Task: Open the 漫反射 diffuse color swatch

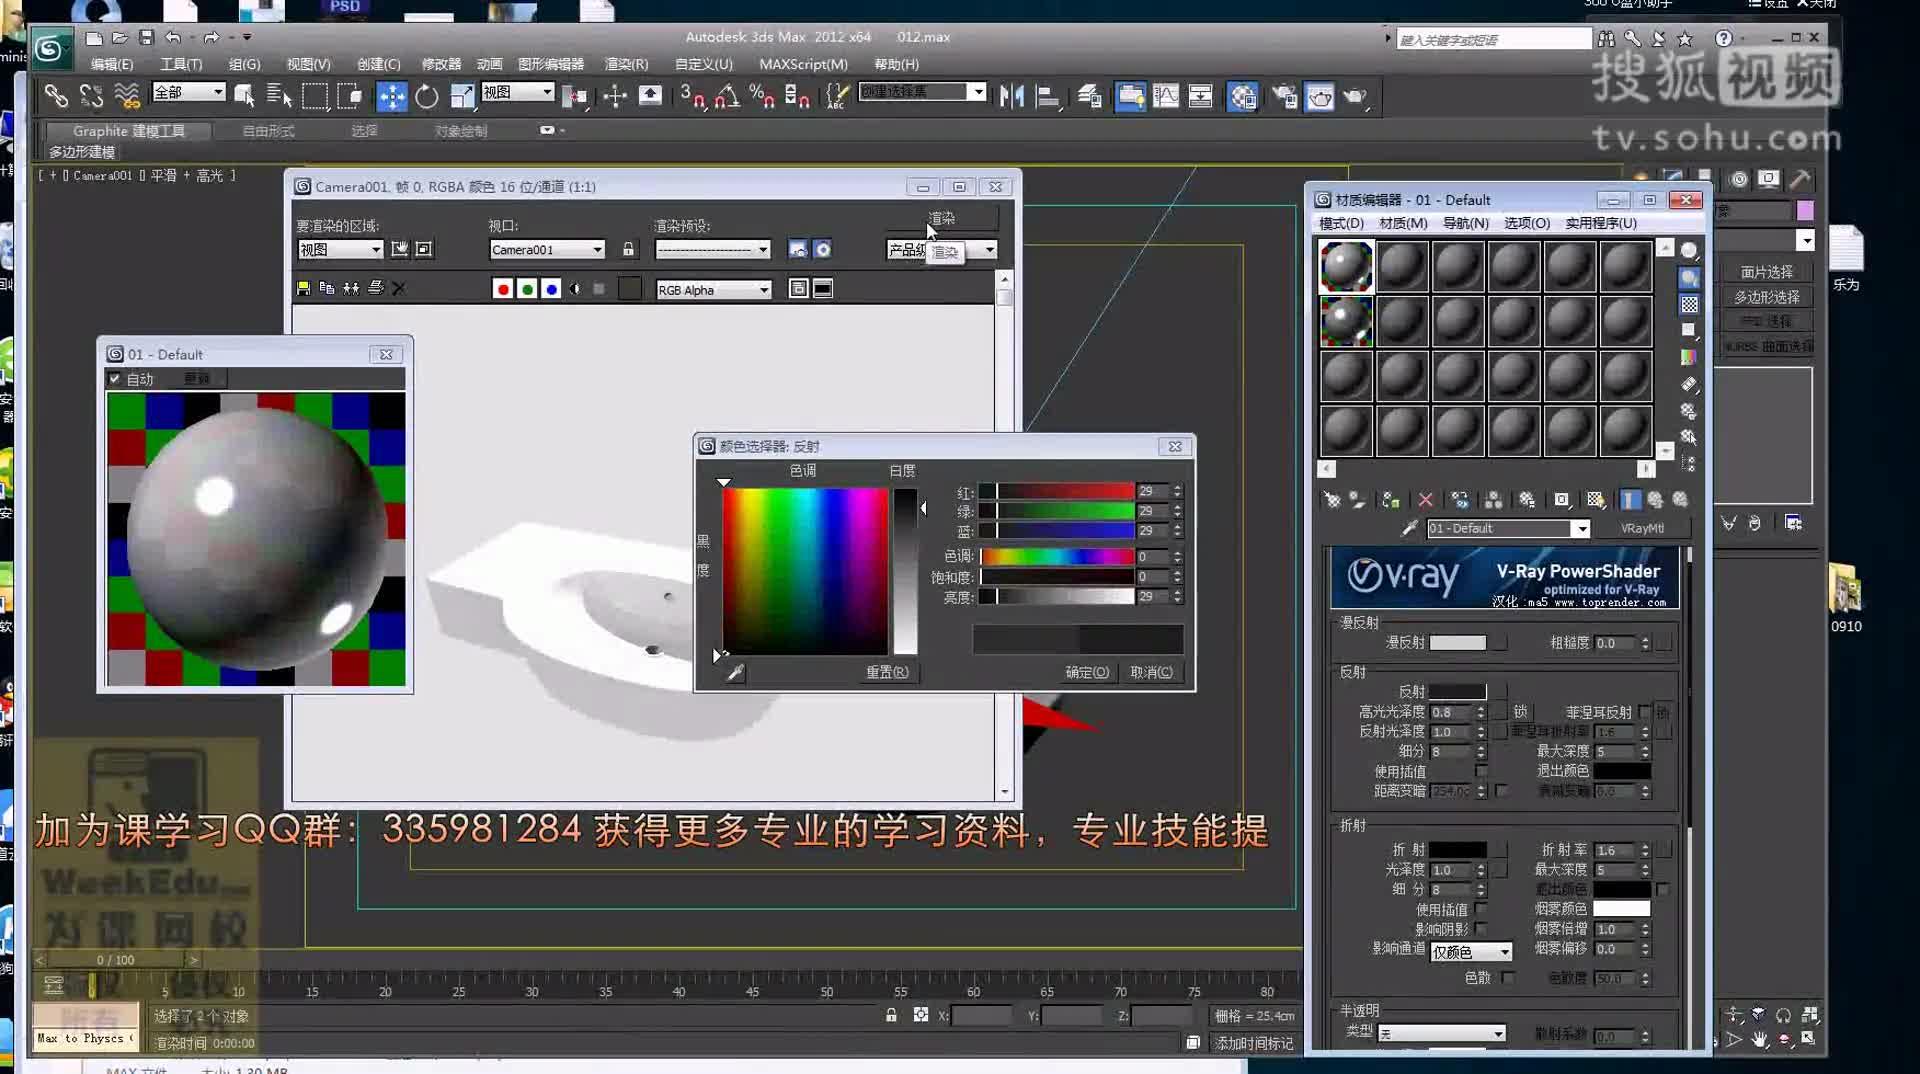Action: tap(1457, 644)
